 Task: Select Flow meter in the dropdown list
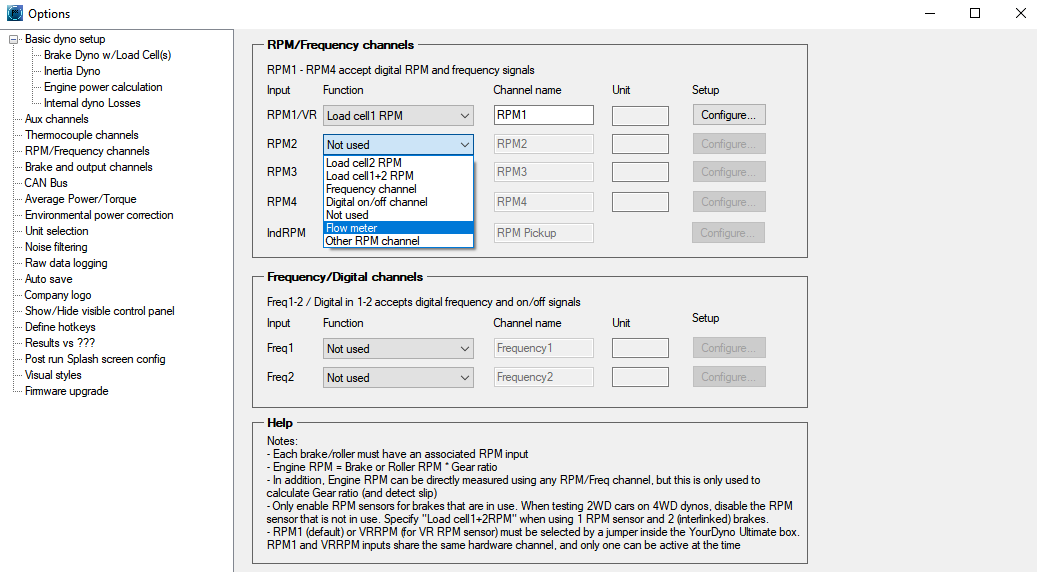coord(398,228)
